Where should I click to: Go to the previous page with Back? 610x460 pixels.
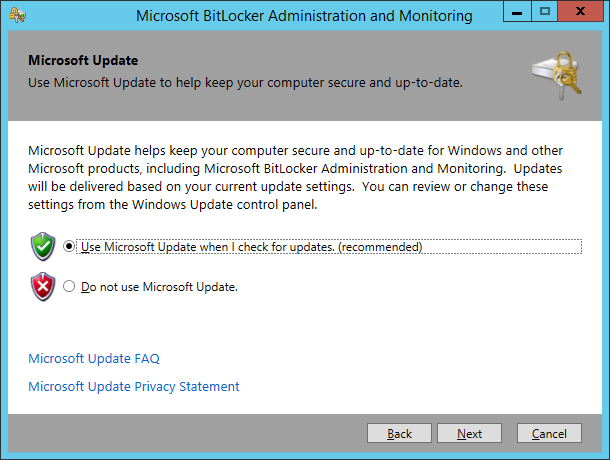click(399, 433)
